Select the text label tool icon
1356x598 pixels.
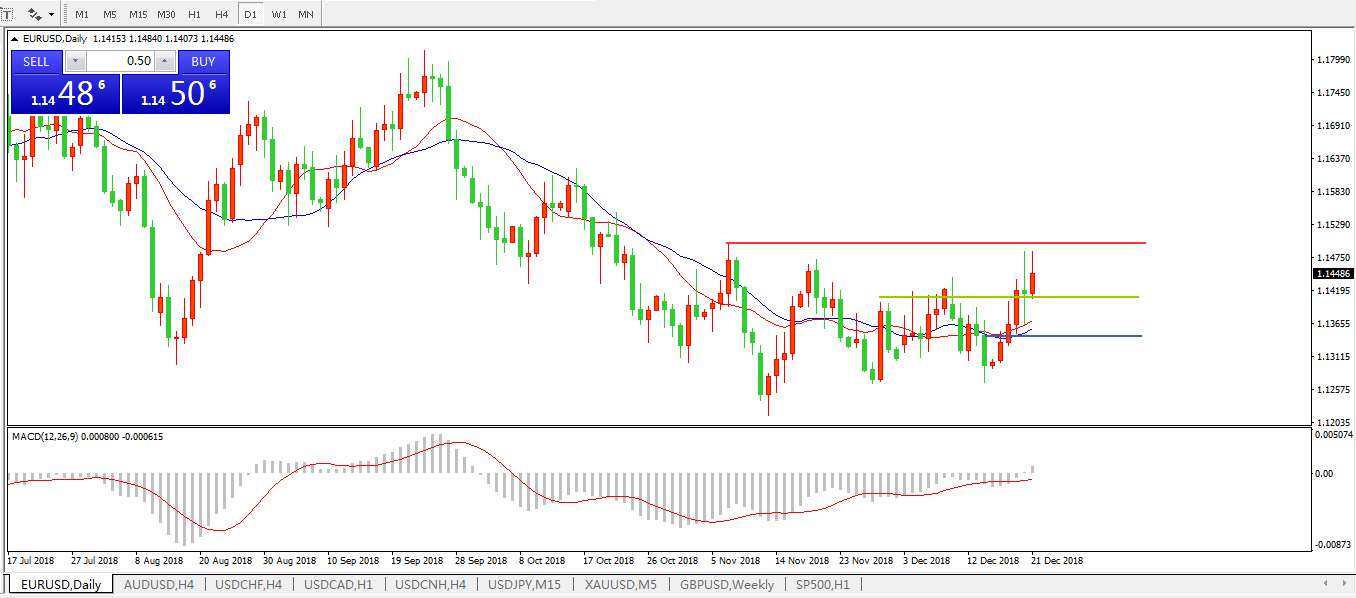click(x=6, y=14)
